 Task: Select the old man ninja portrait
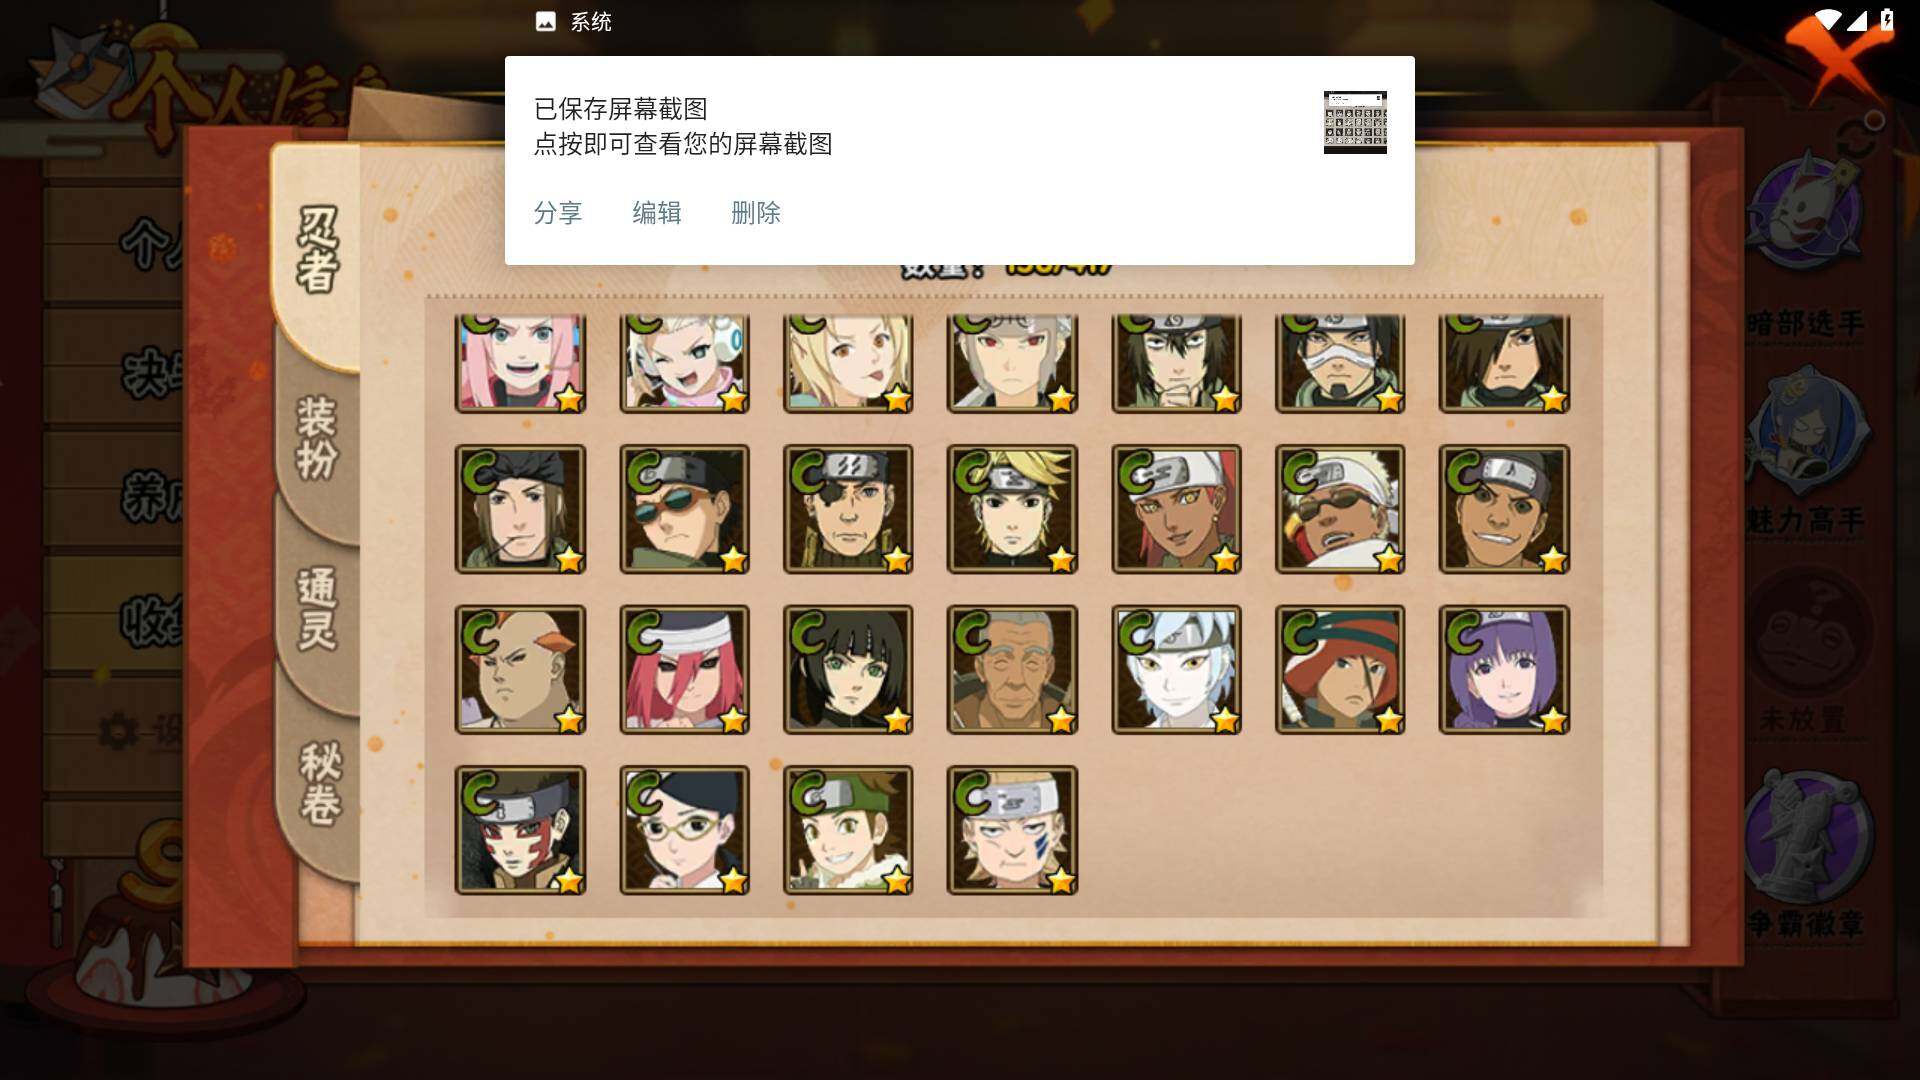[x=1012, y=669]
